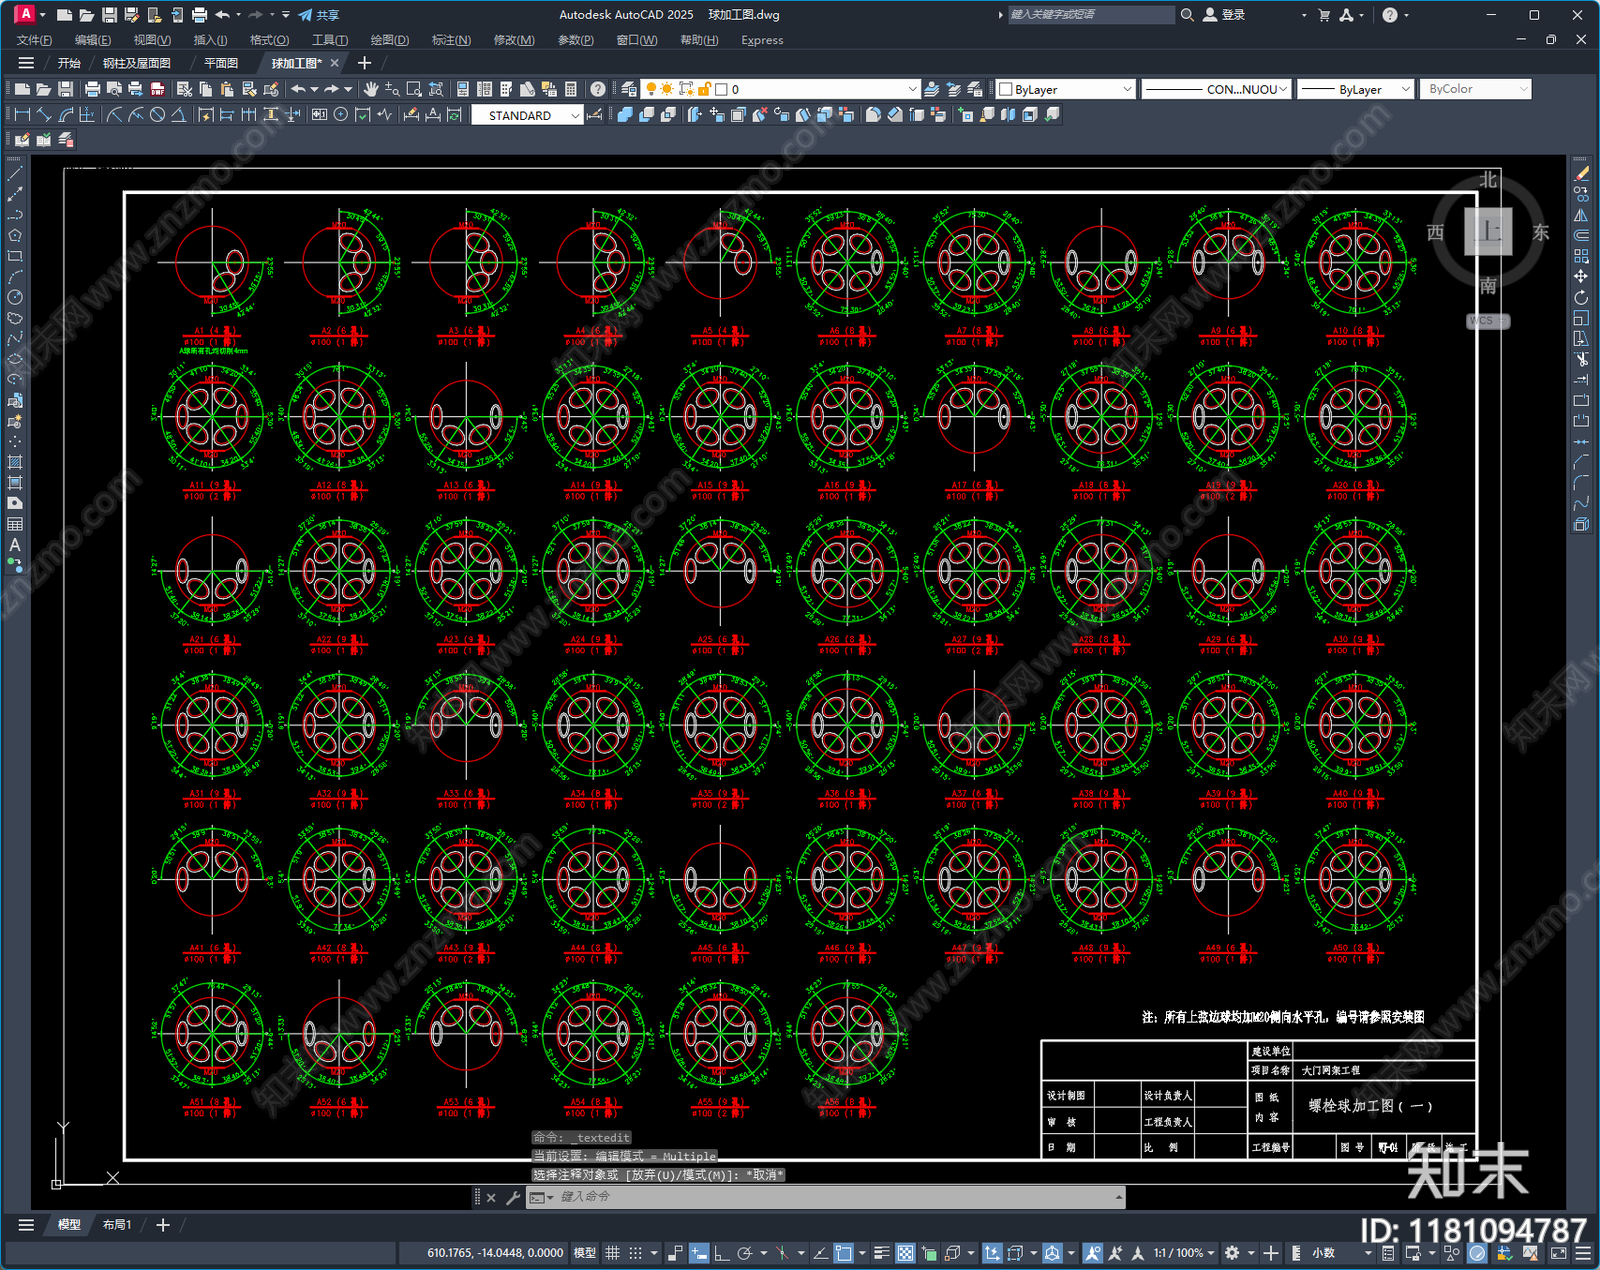Toggle Ortho mode in status bar

coord(721,1253)
